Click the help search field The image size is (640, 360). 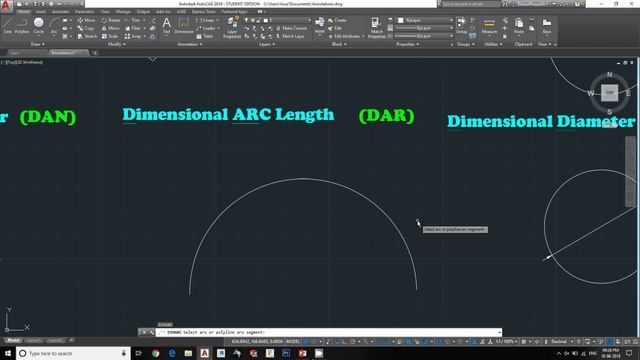pos(471,4)
